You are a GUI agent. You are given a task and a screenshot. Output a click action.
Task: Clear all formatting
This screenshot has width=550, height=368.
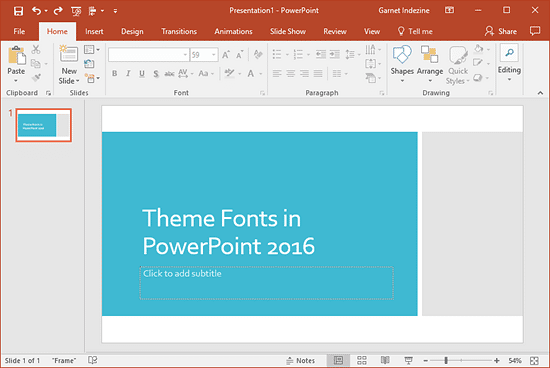[x=258, y=54]
